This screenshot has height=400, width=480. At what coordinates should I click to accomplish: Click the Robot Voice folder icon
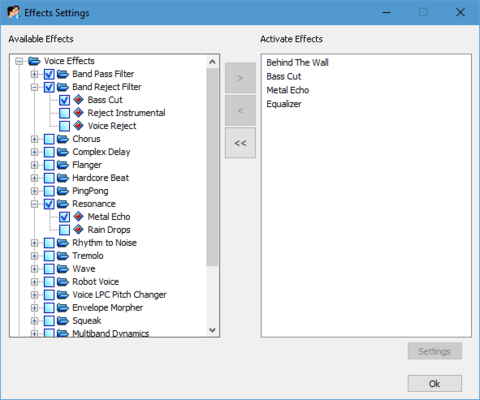pyautogui.click(x=63, y=282)
